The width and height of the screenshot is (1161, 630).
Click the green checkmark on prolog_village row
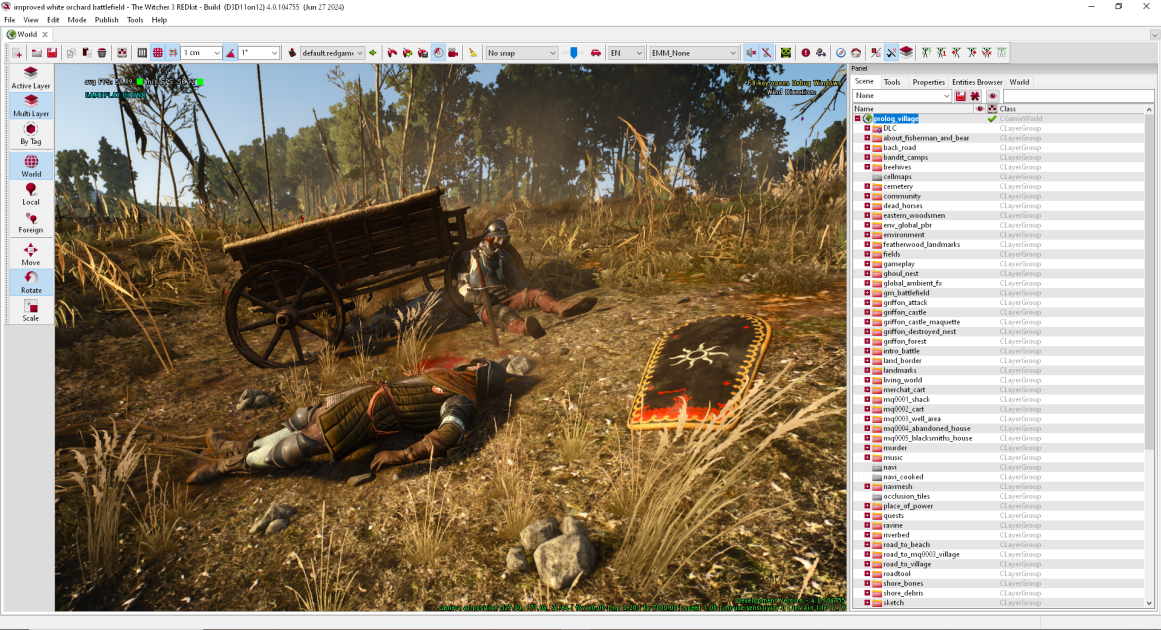pos(991,118)
